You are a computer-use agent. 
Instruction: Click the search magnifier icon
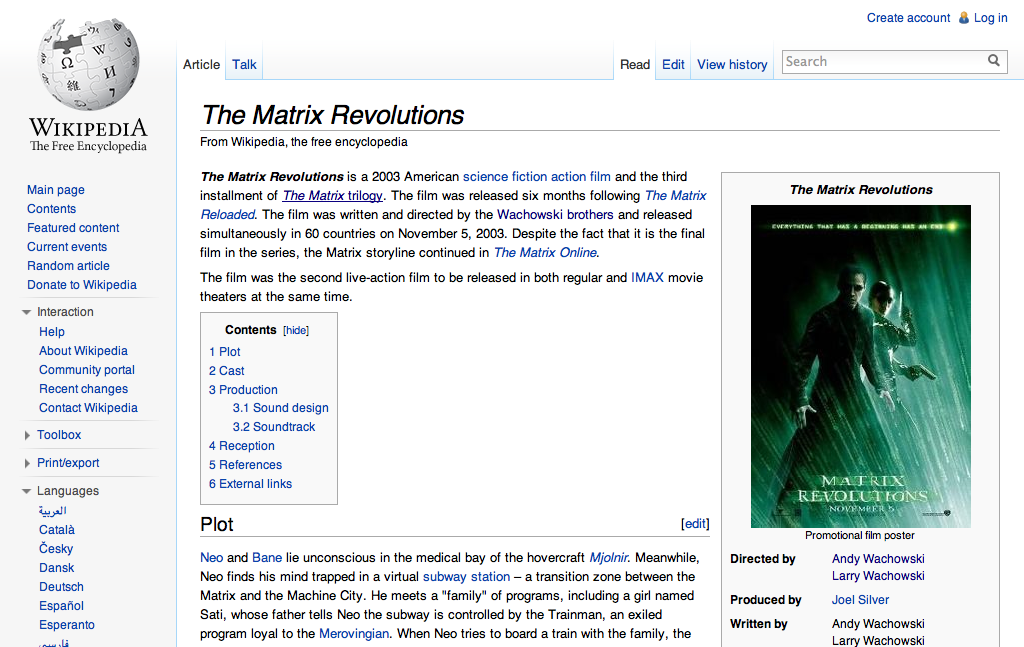point(993,61)
